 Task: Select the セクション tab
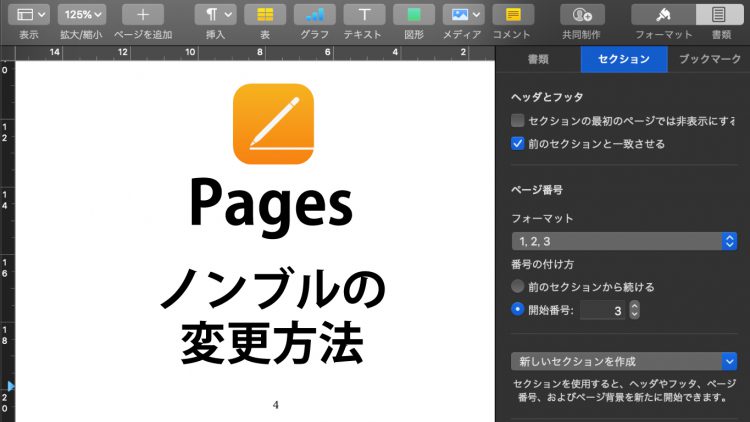624,59
